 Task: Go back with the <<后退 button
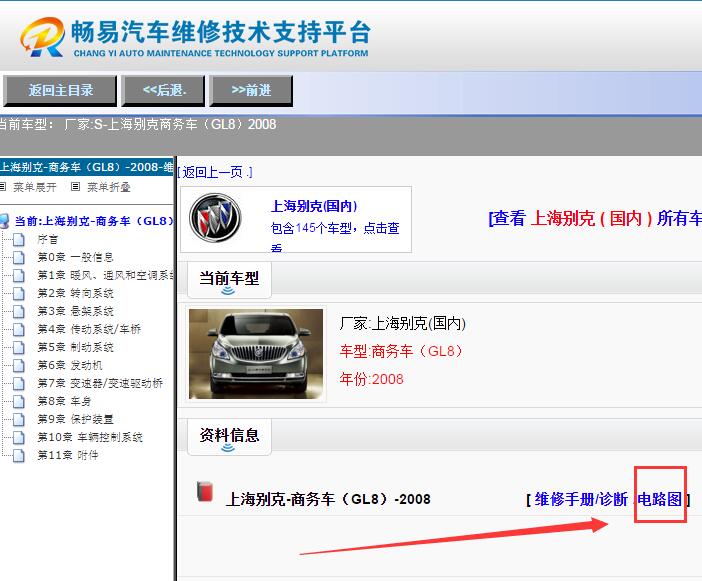[163, 90]
